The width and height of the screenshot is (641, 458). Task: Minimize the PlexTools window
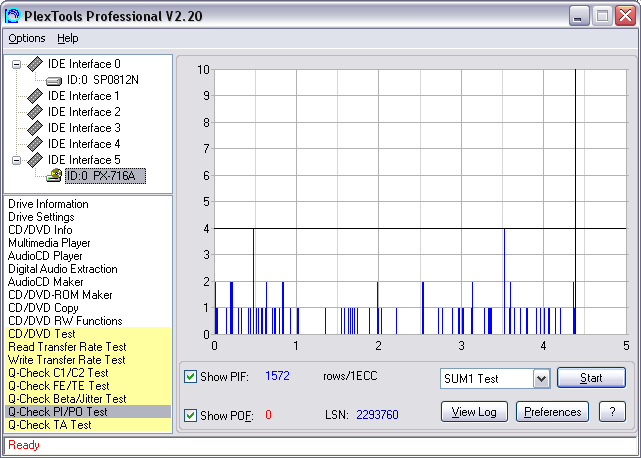579,16
